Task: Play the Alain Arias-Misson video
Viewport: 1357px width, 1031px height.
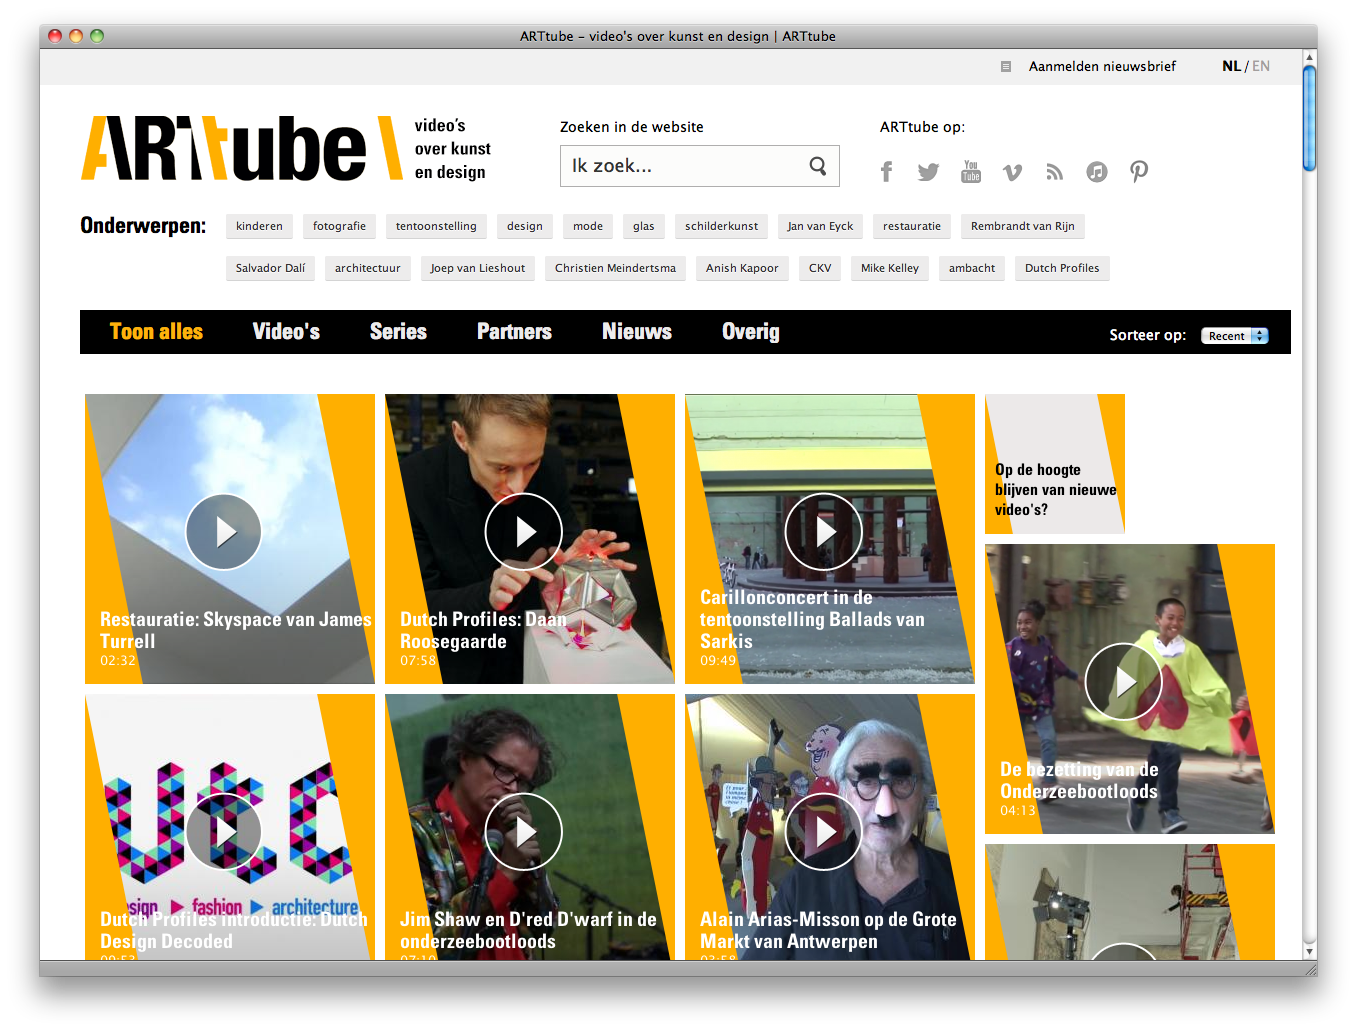Action: pyautogui.click(x=824, y=832)
